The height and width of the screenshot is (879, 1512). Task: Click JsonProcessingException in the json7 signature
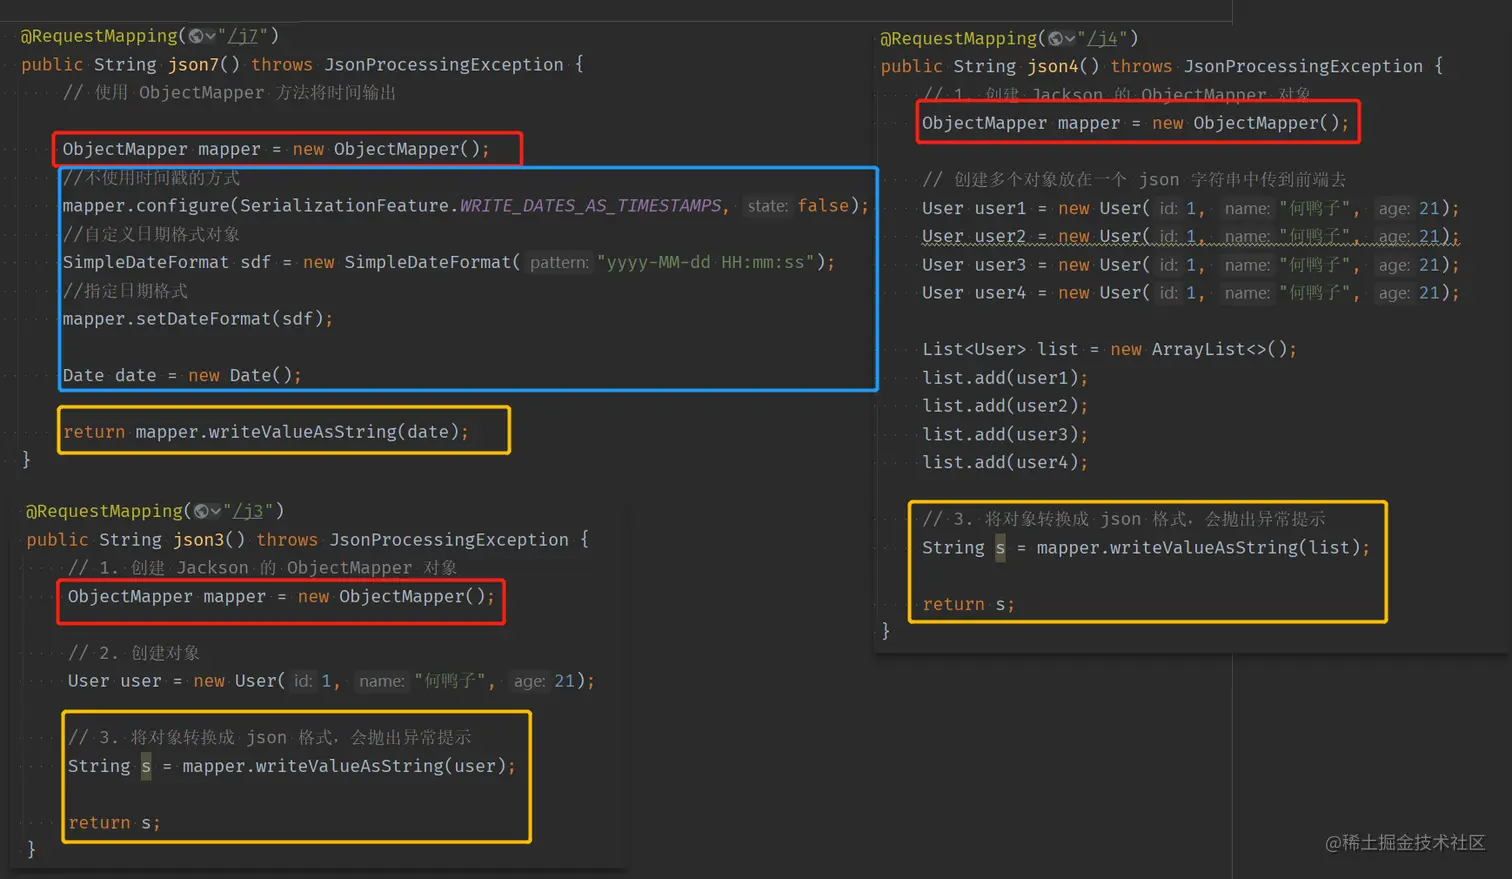click(x=444, y=65)
